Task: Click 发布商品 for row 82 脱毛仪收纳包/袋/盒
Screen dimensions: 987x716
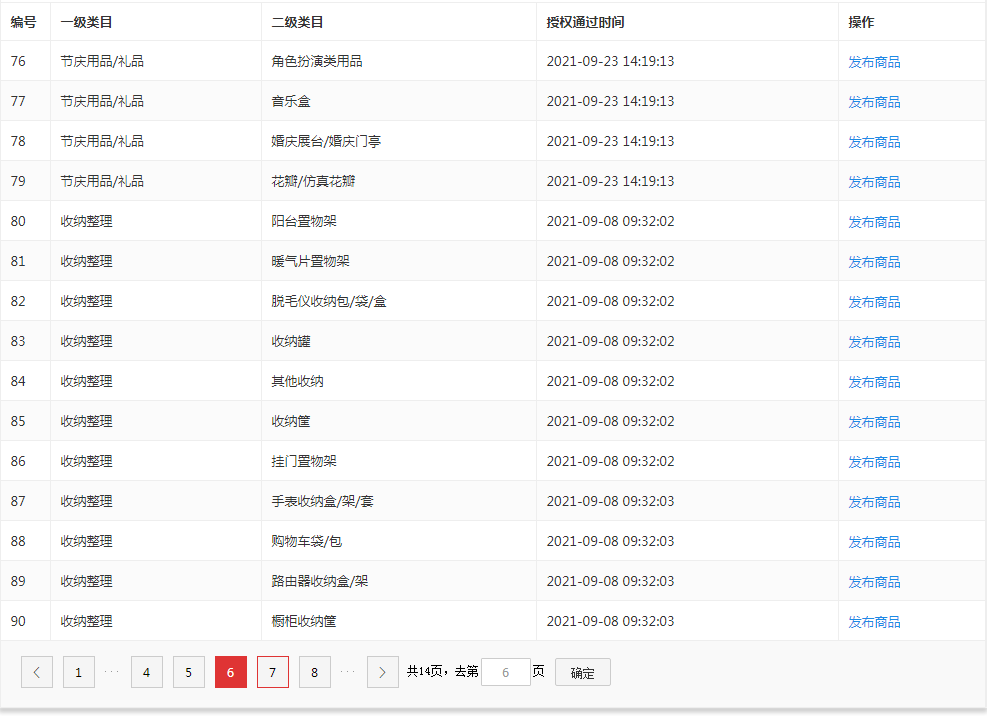Action: click(874, 302)
